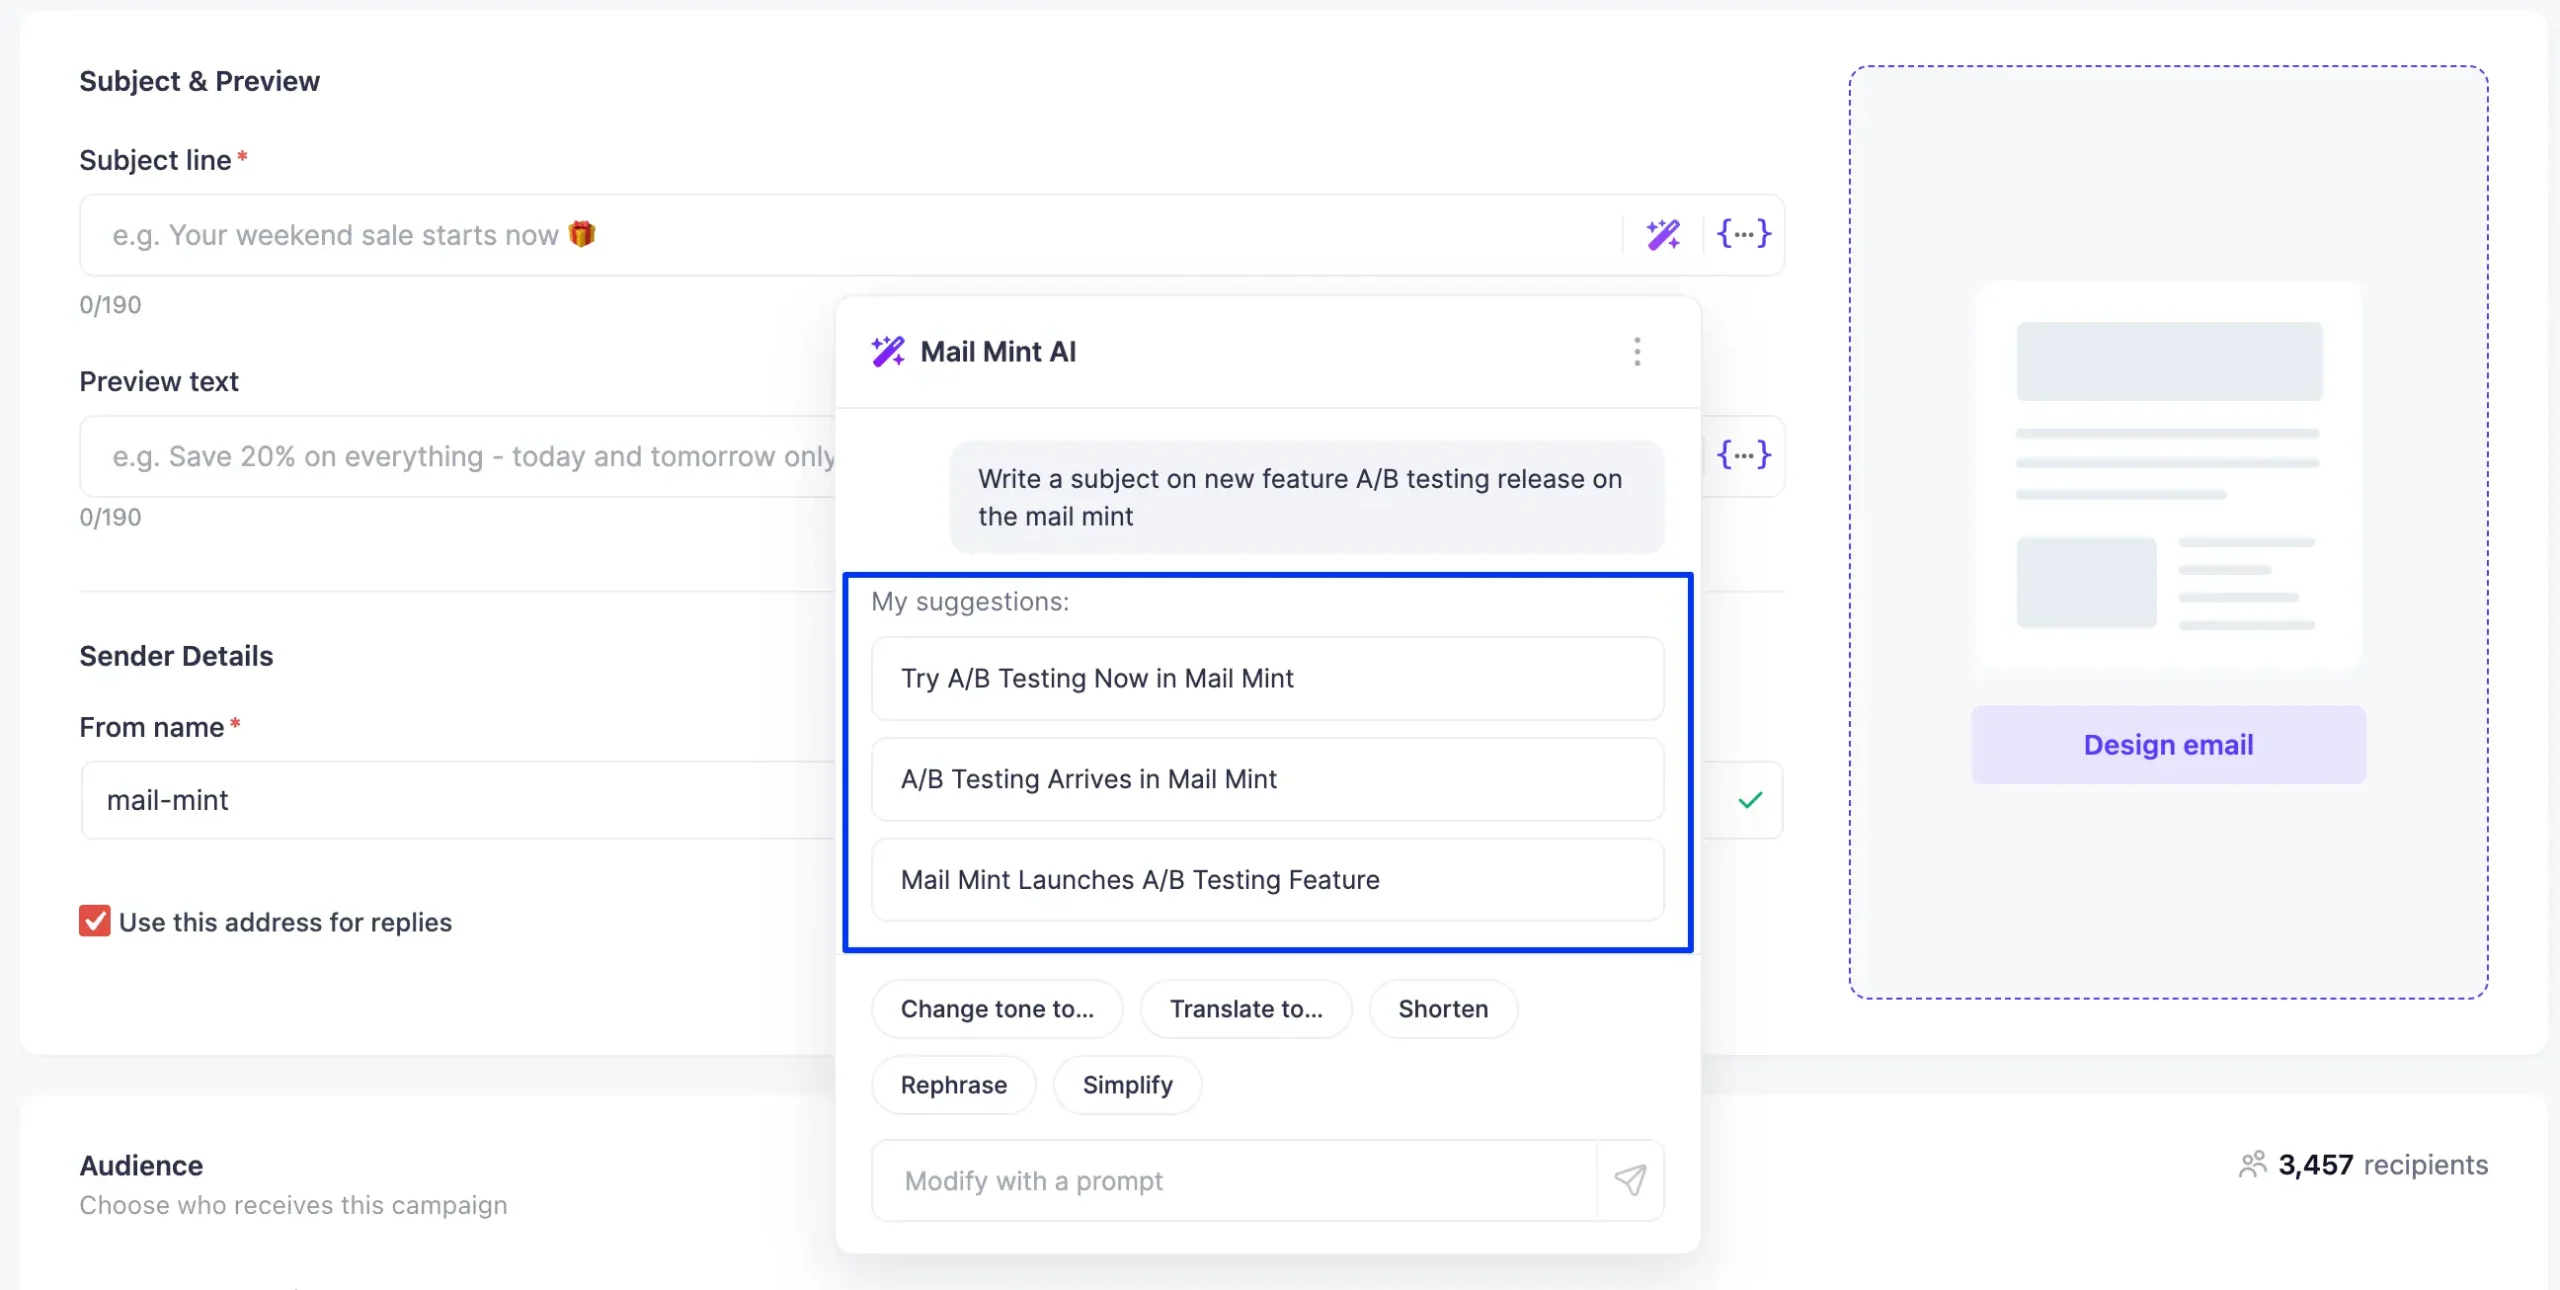
Task: Select suggestion Mail Mint Launches A/B Testing Feature
Action: pyautogui.click(x=1267, y=880)
